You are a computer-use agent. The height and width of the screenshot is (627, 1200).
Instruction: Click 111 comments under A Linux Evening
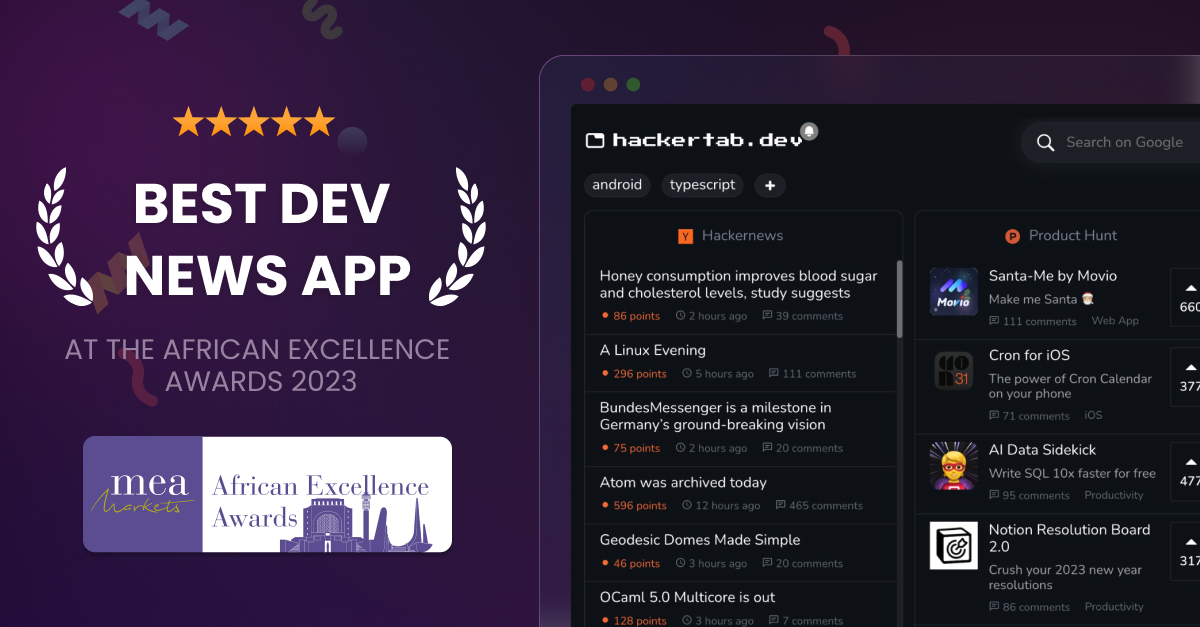tap(812, 374)
